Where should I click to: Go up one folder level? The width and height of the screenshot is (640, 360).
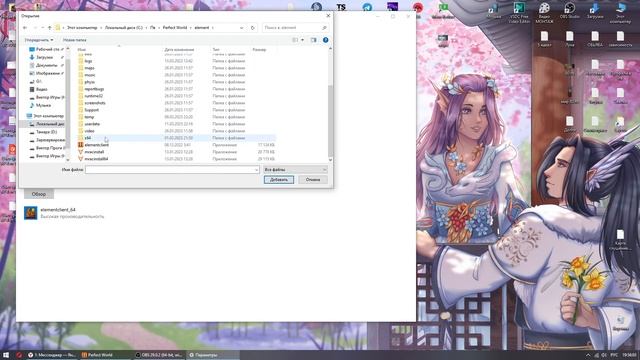[x=50, y=28]
